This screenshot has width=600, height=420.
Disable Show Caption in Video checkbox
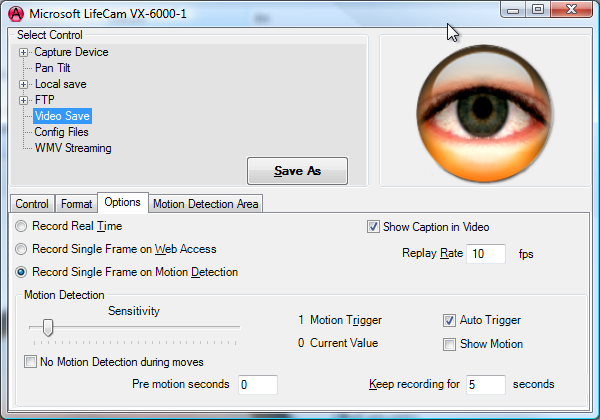374,227
